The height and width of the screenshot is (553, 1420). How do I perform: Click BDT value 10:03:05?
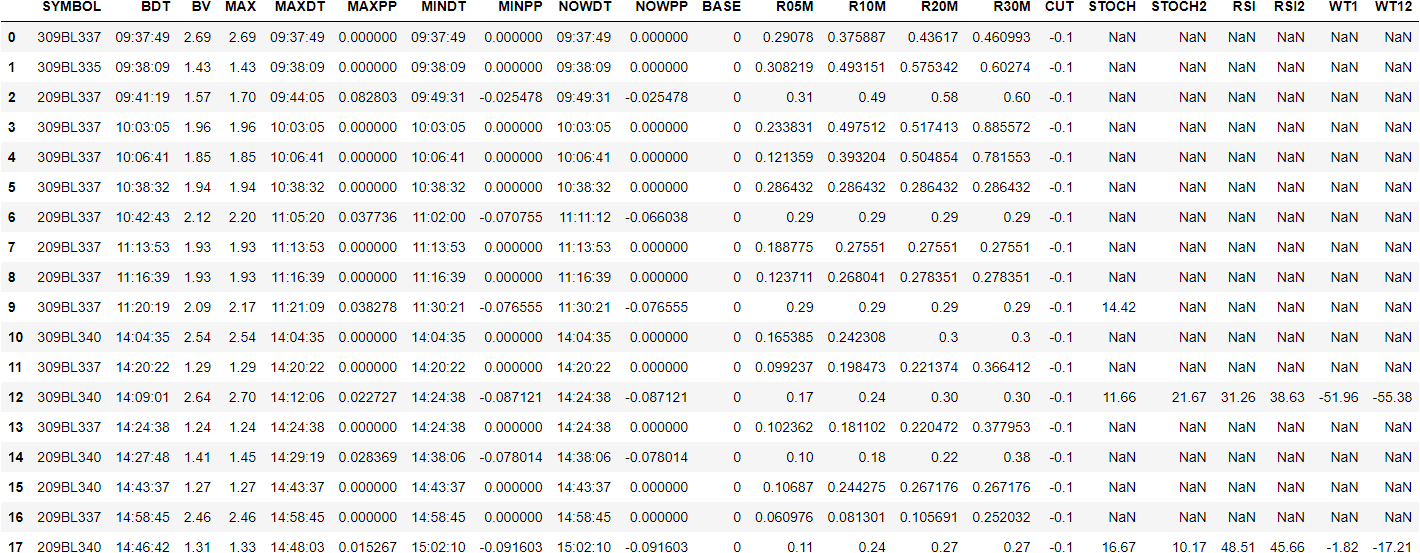point(142,127)
